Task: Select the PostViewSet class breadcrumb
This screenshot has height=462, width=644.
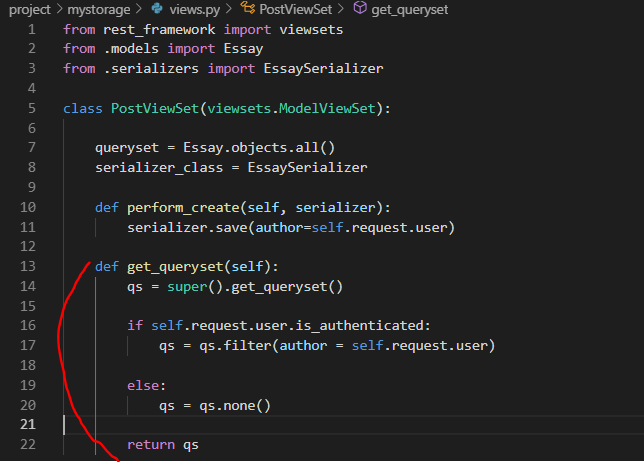Action: tap(295, 9)
